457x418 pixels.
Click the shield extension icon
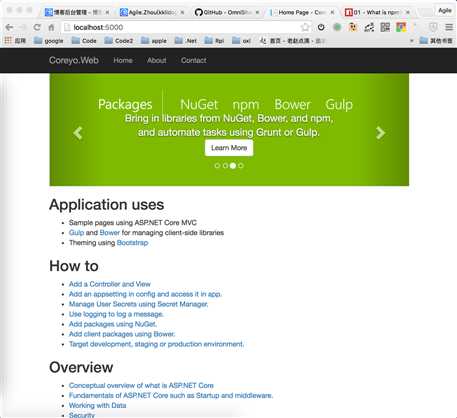point(433,27)
